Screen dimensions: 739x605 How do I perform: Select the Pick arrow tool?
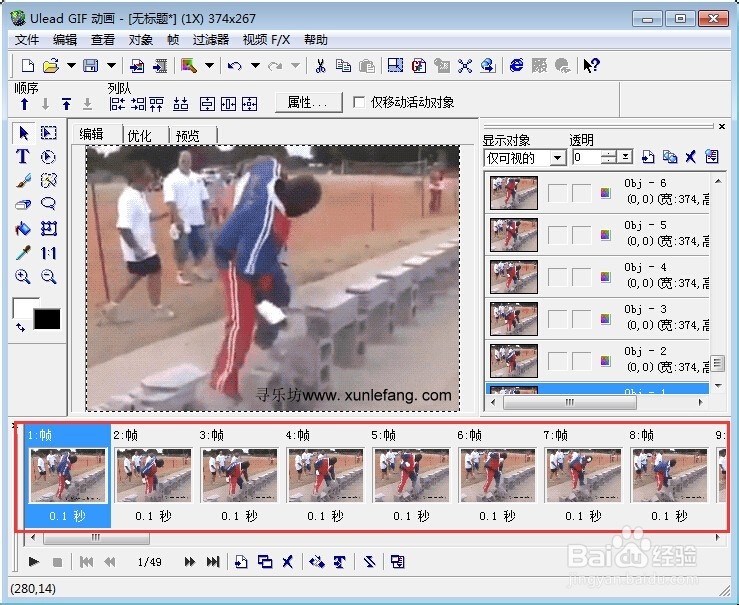[x=24, y=133]
